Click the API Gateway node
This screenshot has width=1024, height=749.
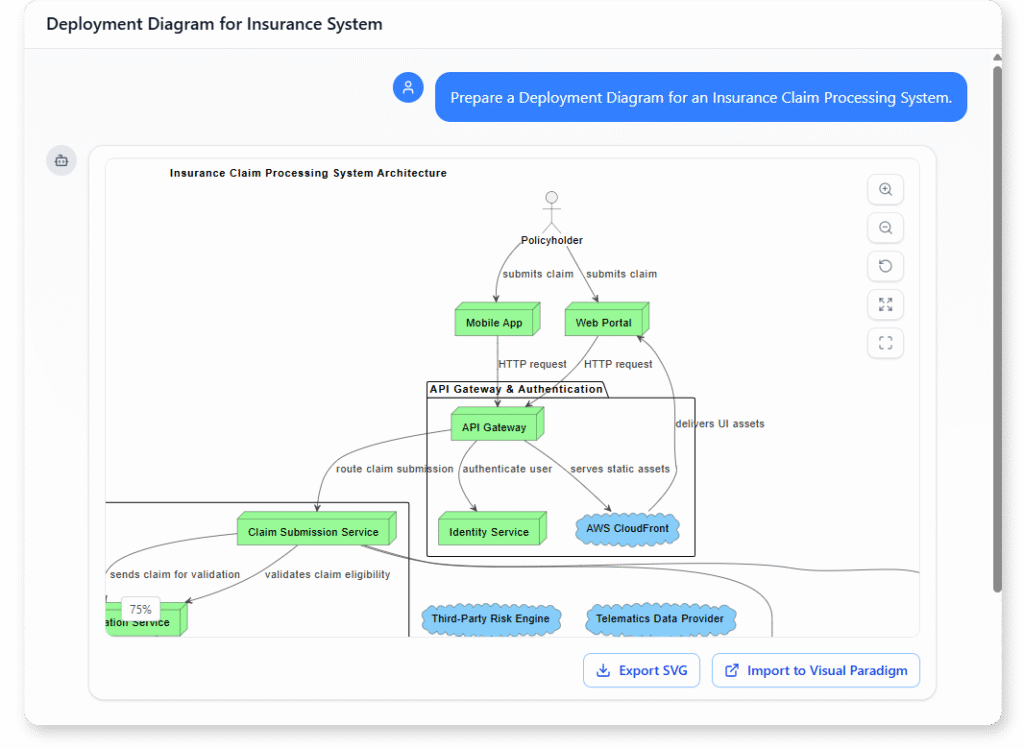495,426
